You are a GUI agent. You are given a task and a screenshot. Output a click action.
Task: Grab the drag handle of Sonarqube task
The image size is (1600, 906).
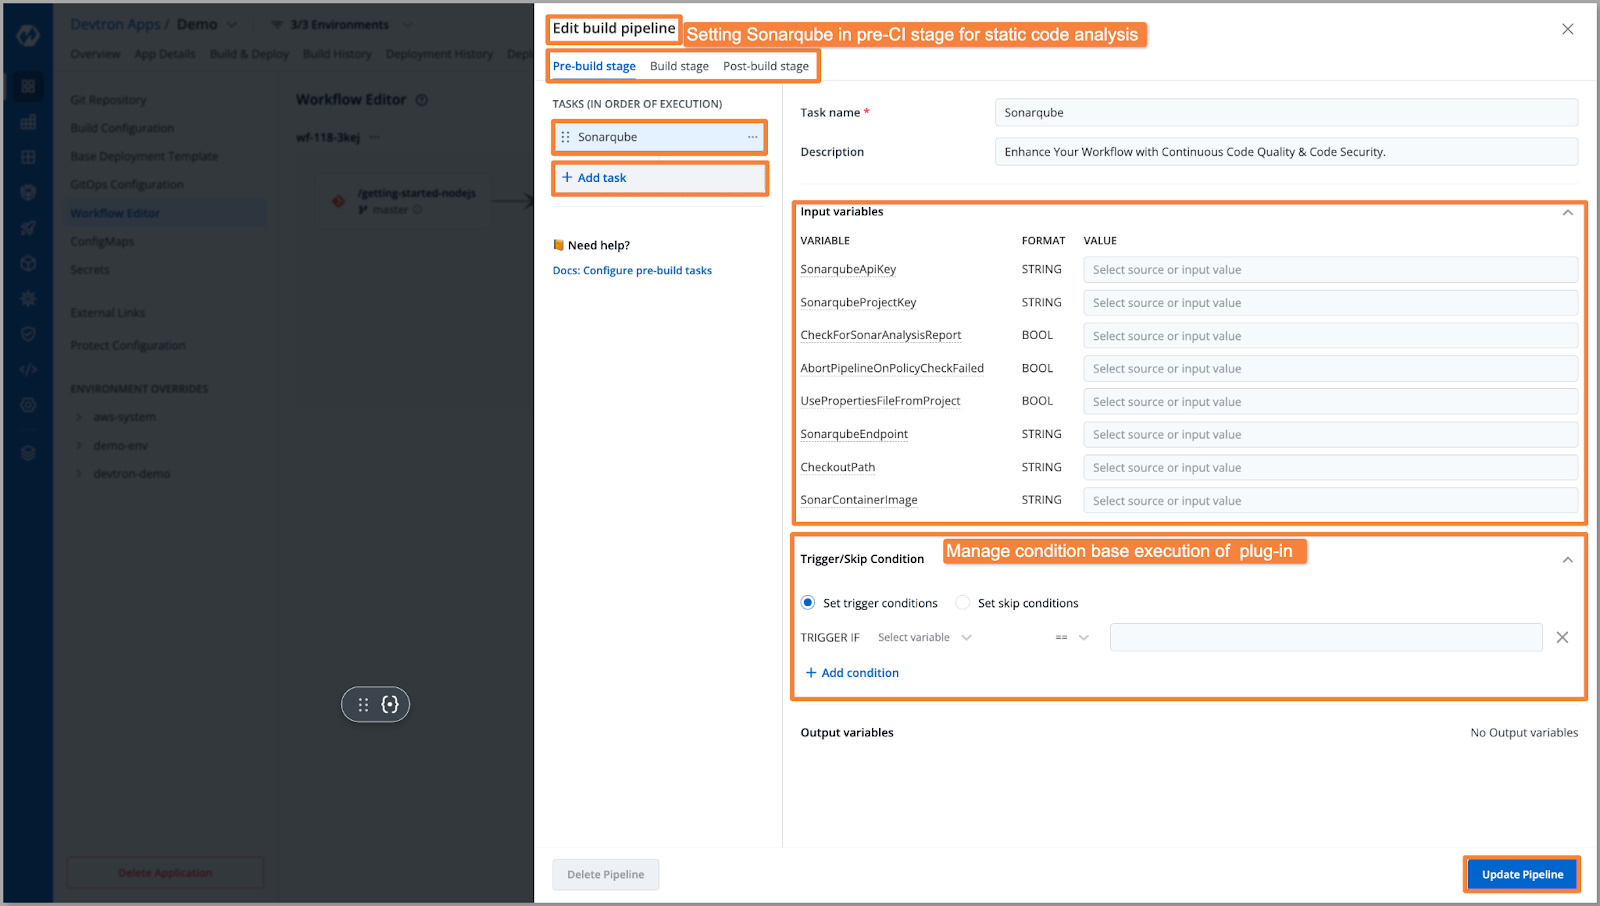click(565, 137)
